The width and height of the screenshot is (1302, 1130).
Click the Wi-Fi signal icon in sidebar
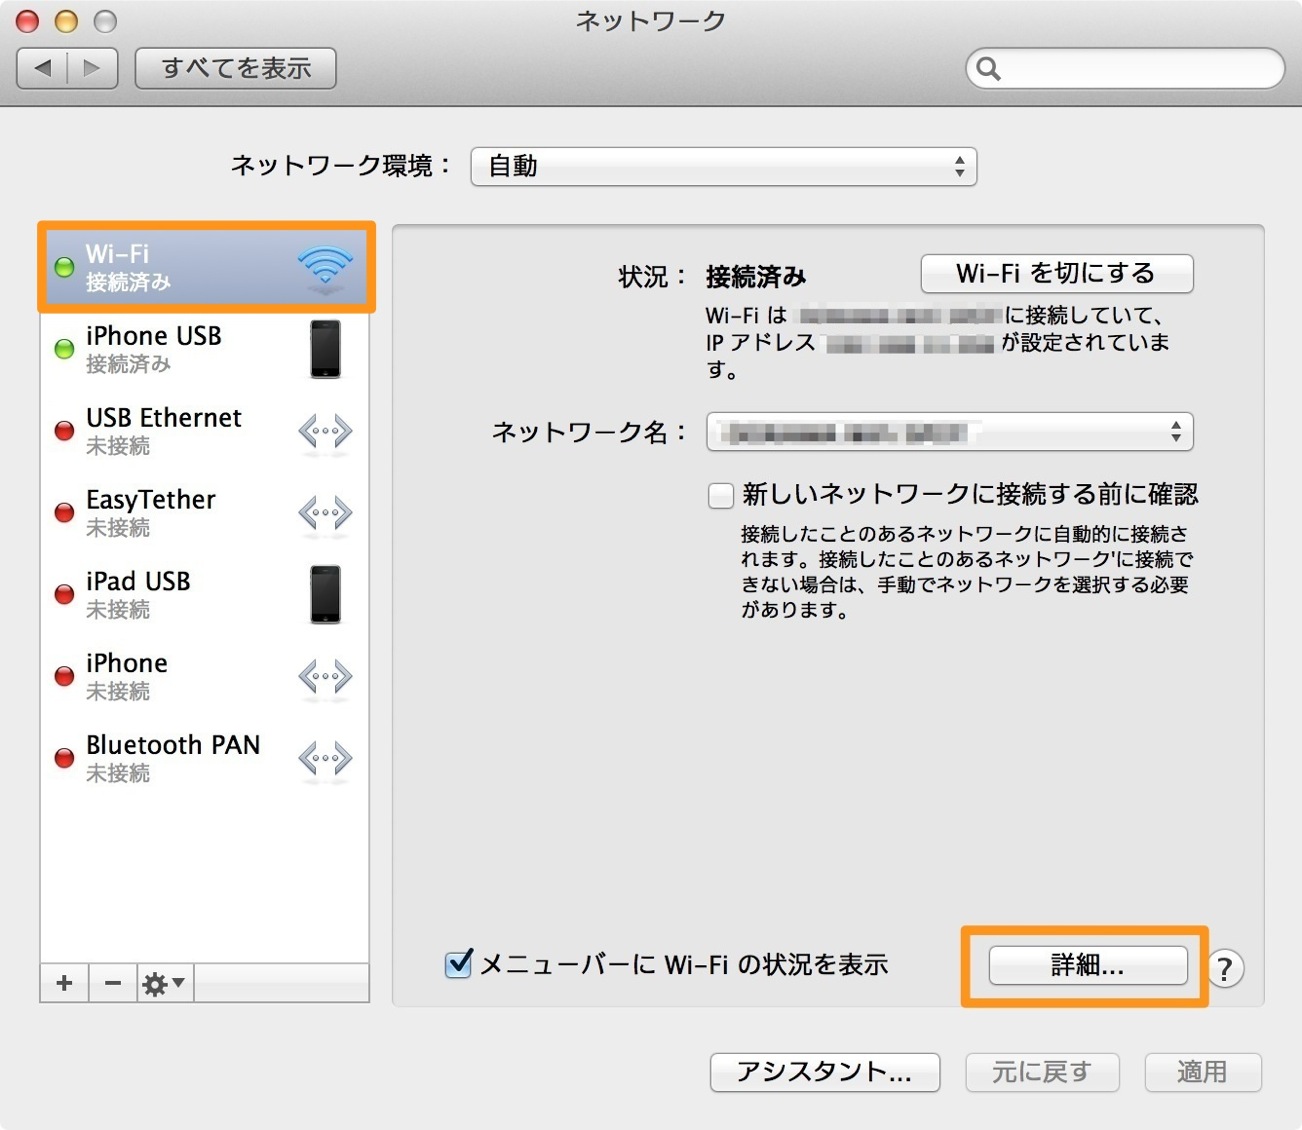pyautogui.click(x=325, y=268)
